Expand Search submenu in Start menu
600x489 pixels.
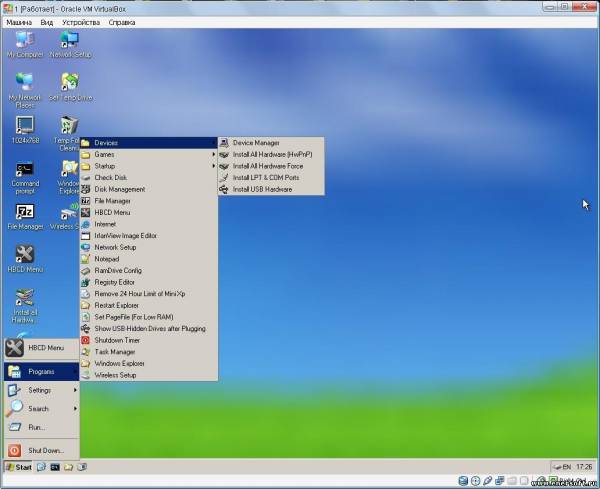click(x=41, y=409)
